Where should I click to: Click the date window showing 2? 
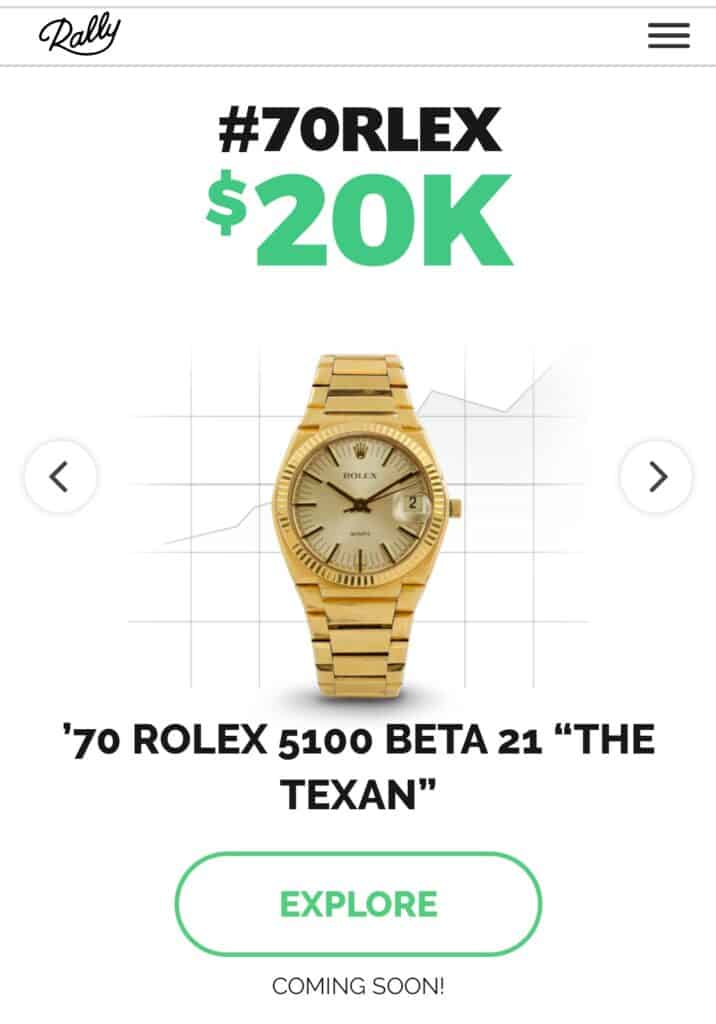coord(412,503)
